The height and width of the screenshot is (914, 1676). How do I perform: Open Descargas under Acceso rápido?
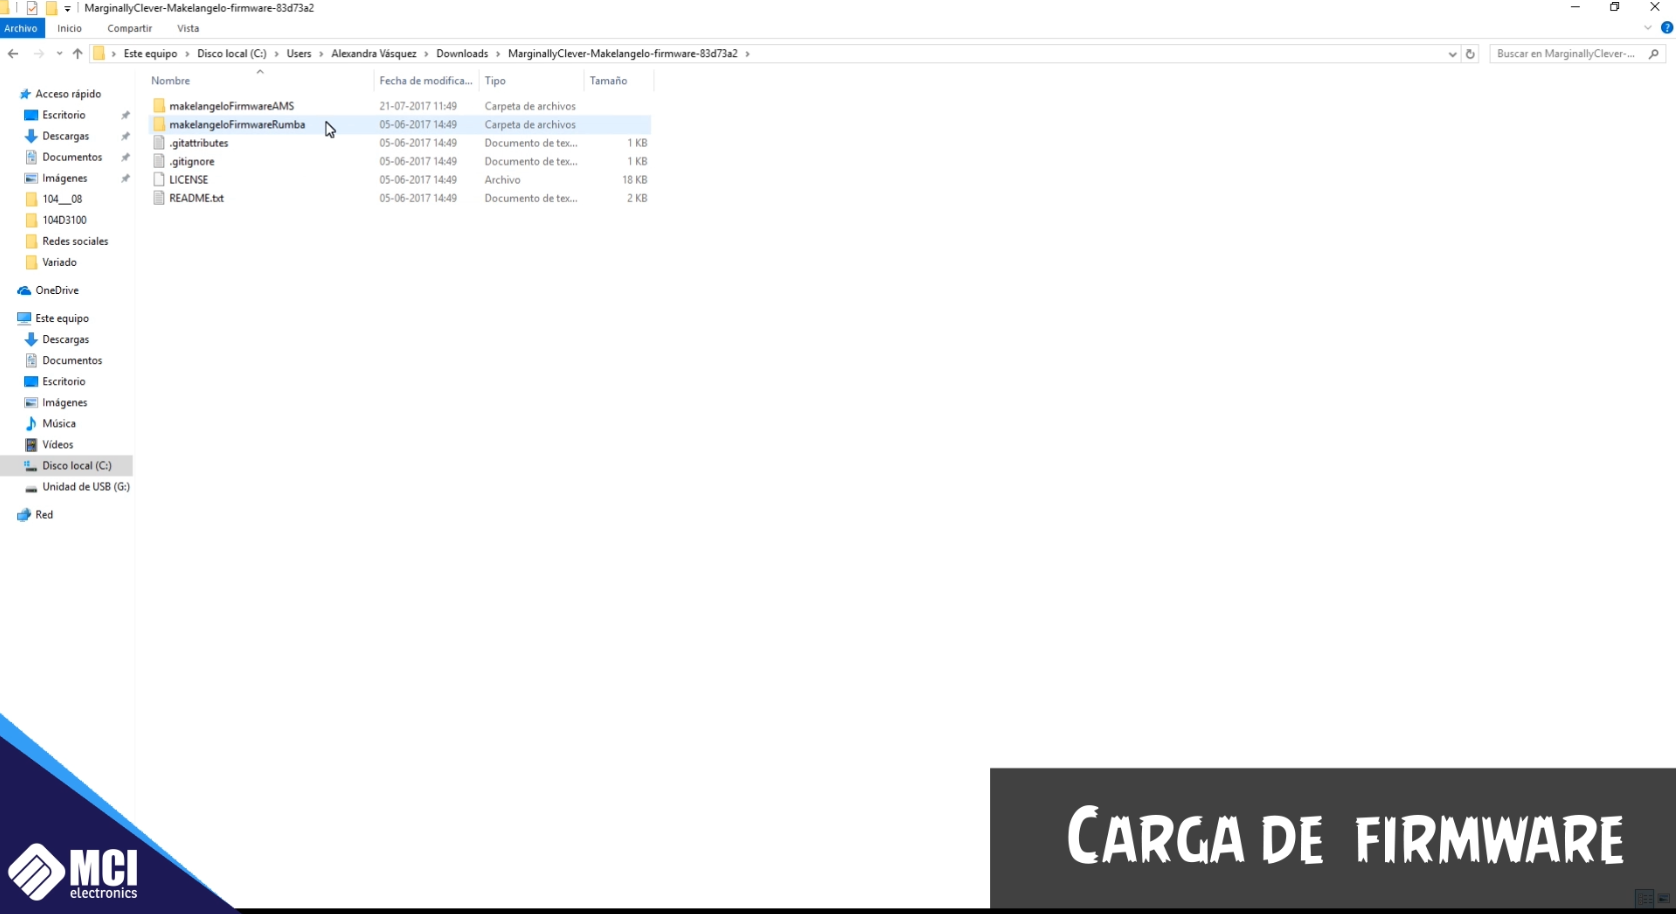(x=65, y=136)
